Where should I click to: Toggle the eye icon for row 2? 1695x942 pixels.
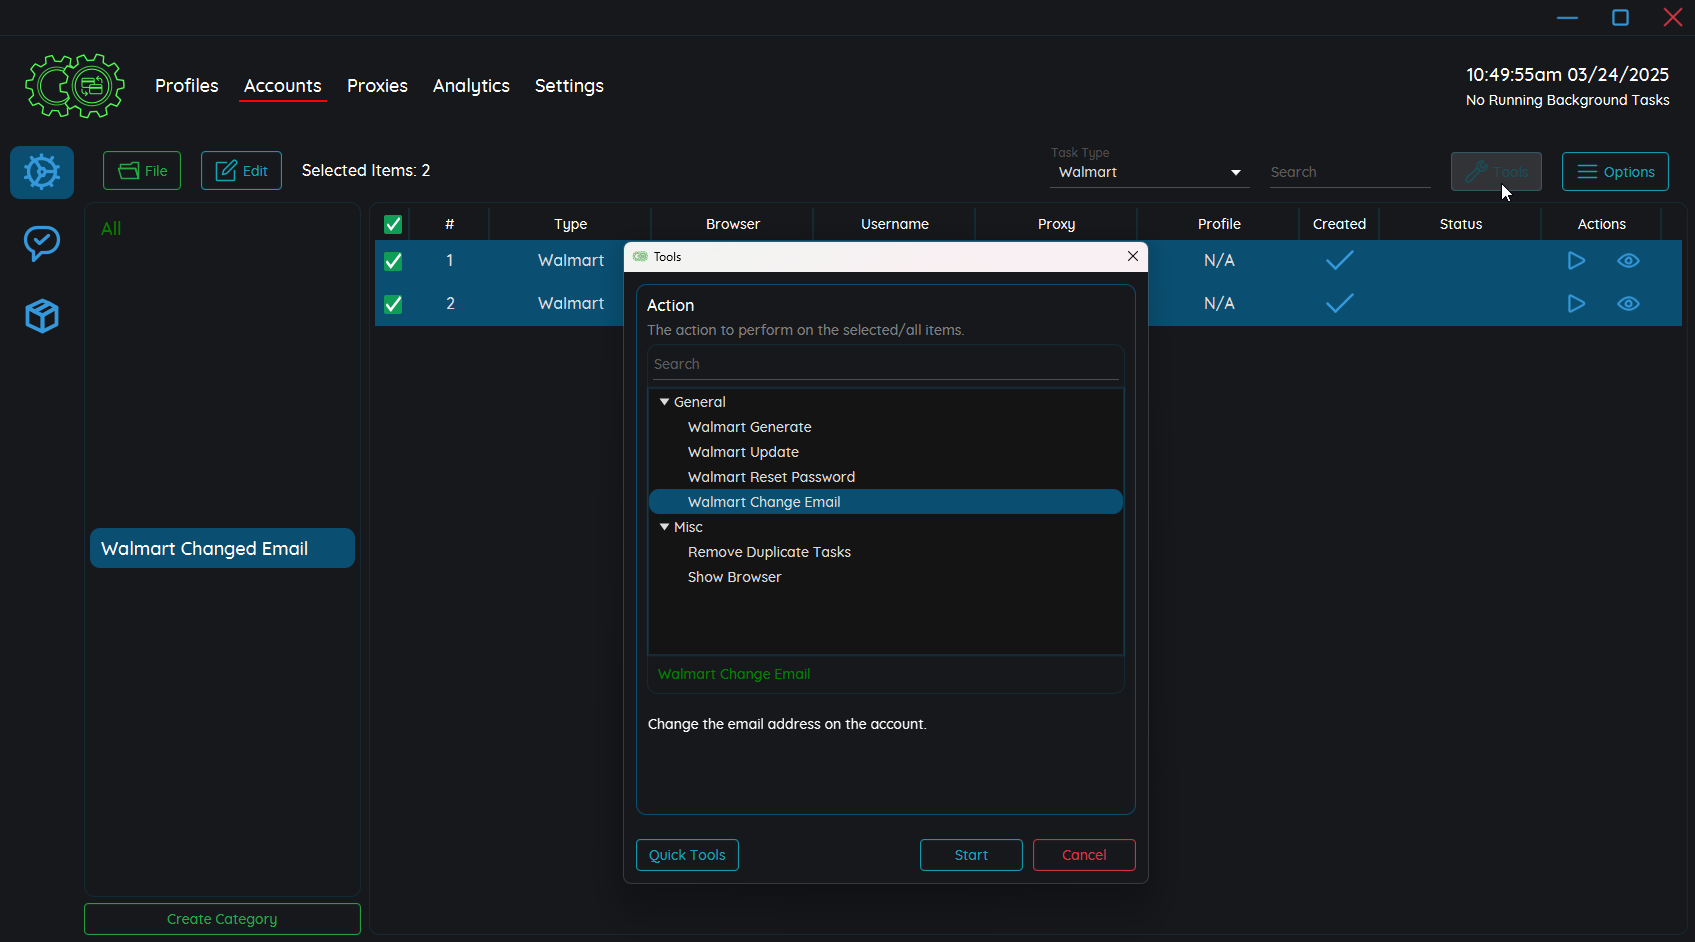click(x=1628, y=304)
